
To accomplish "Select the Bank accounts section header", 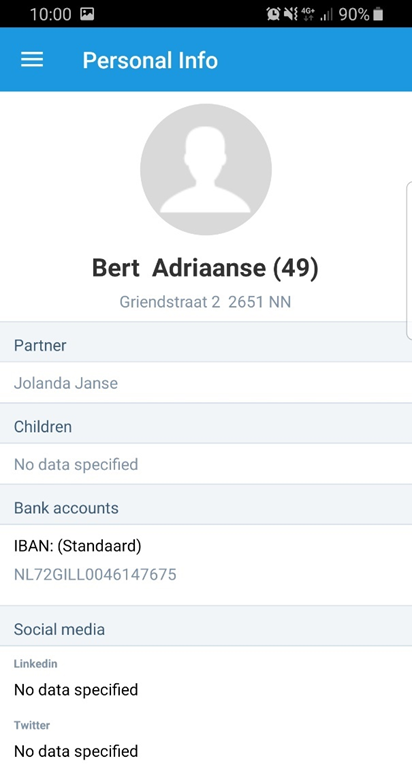I will click(x=206, y=508).
